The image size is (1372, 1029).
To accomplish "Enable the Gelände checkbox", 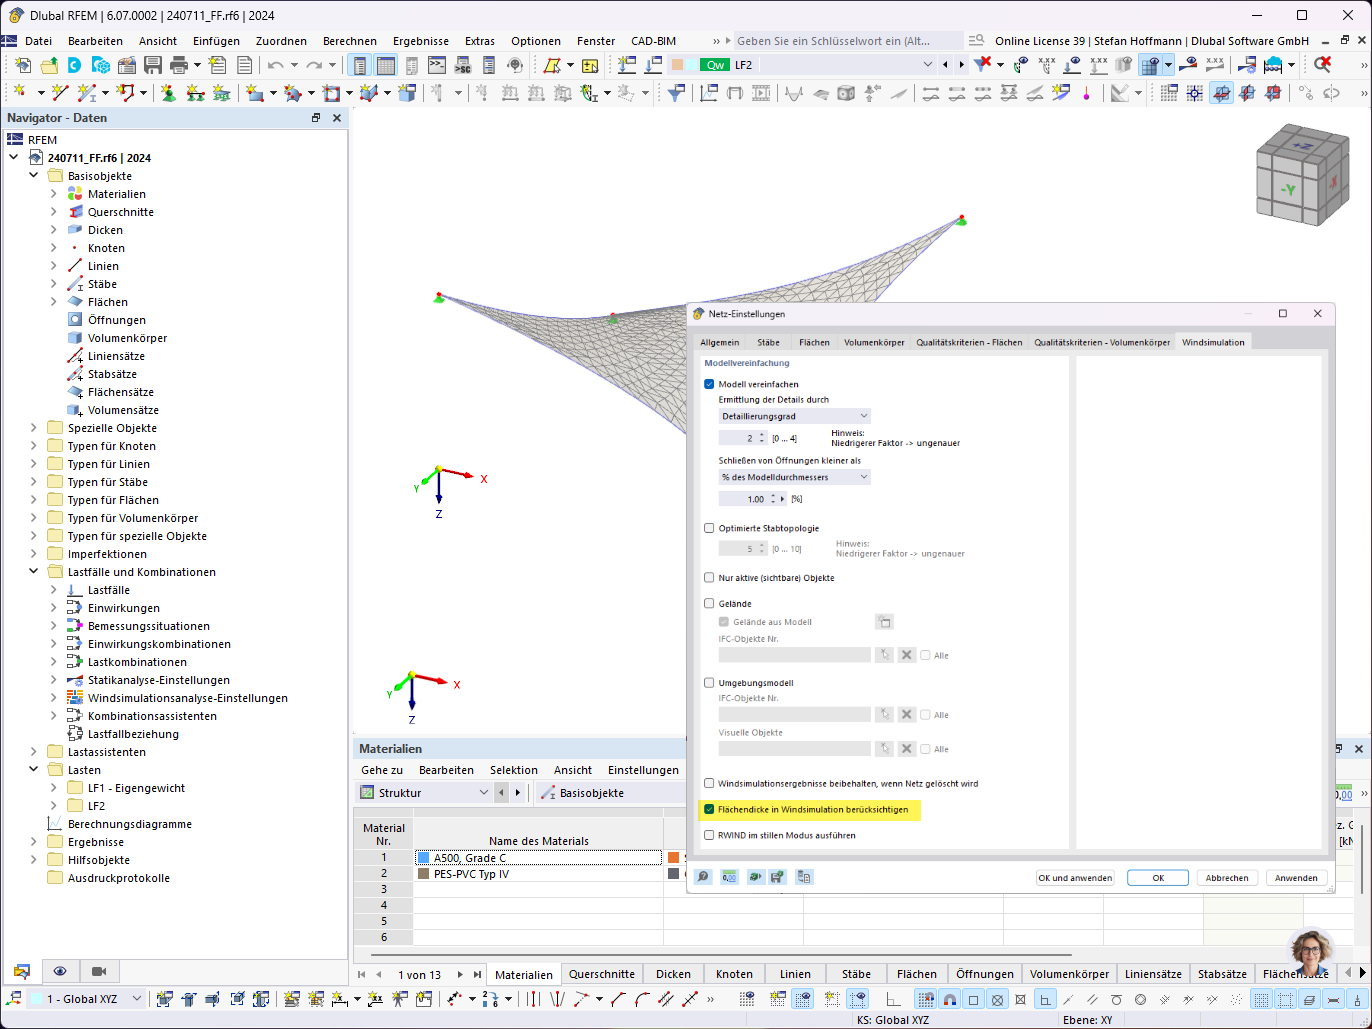I will [x=709, y=603].
